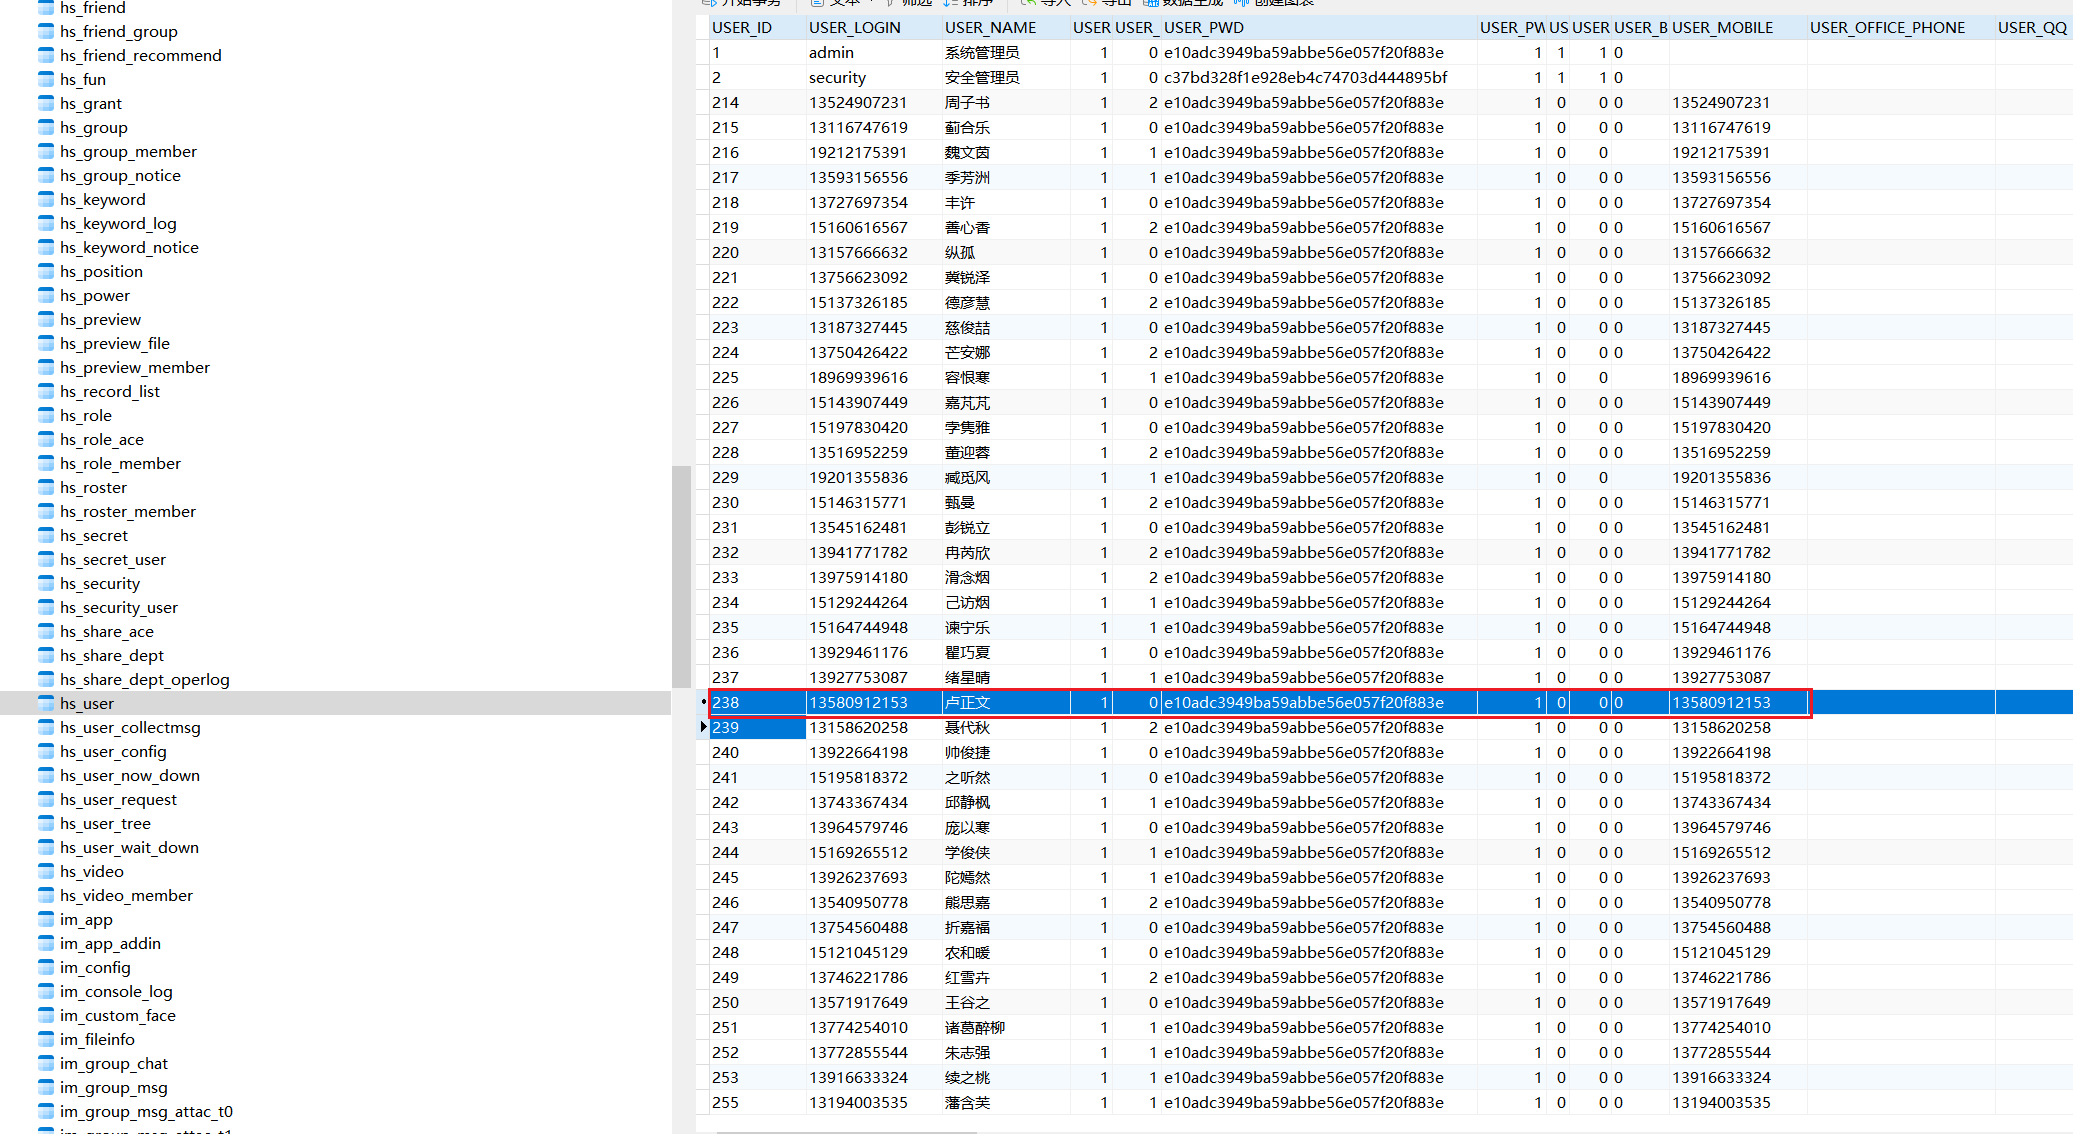2073x1134 pixels.
Task: Select the hs_preview_file table entry
Action: click(x=114, y=343)
